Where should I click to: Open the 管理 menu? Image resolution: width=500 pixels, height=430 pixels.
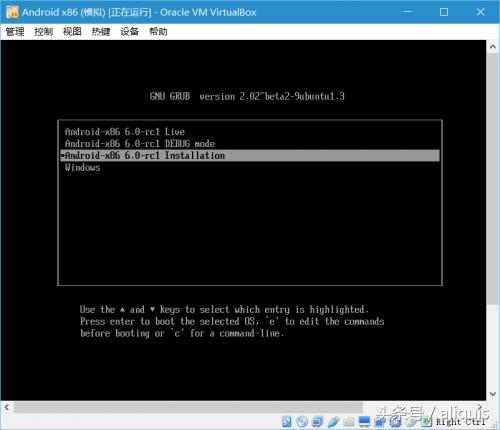[x=15, y=32]
